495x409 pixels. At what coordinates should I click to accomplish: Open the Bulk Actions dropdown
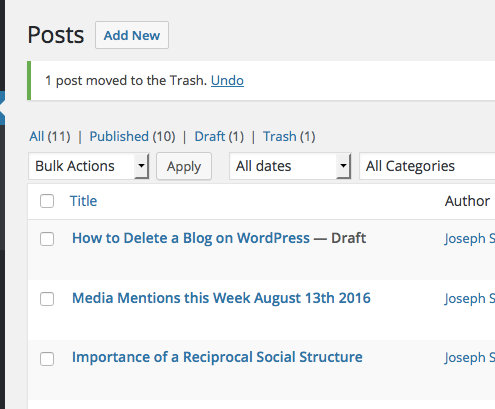click(x=89, y=166)
